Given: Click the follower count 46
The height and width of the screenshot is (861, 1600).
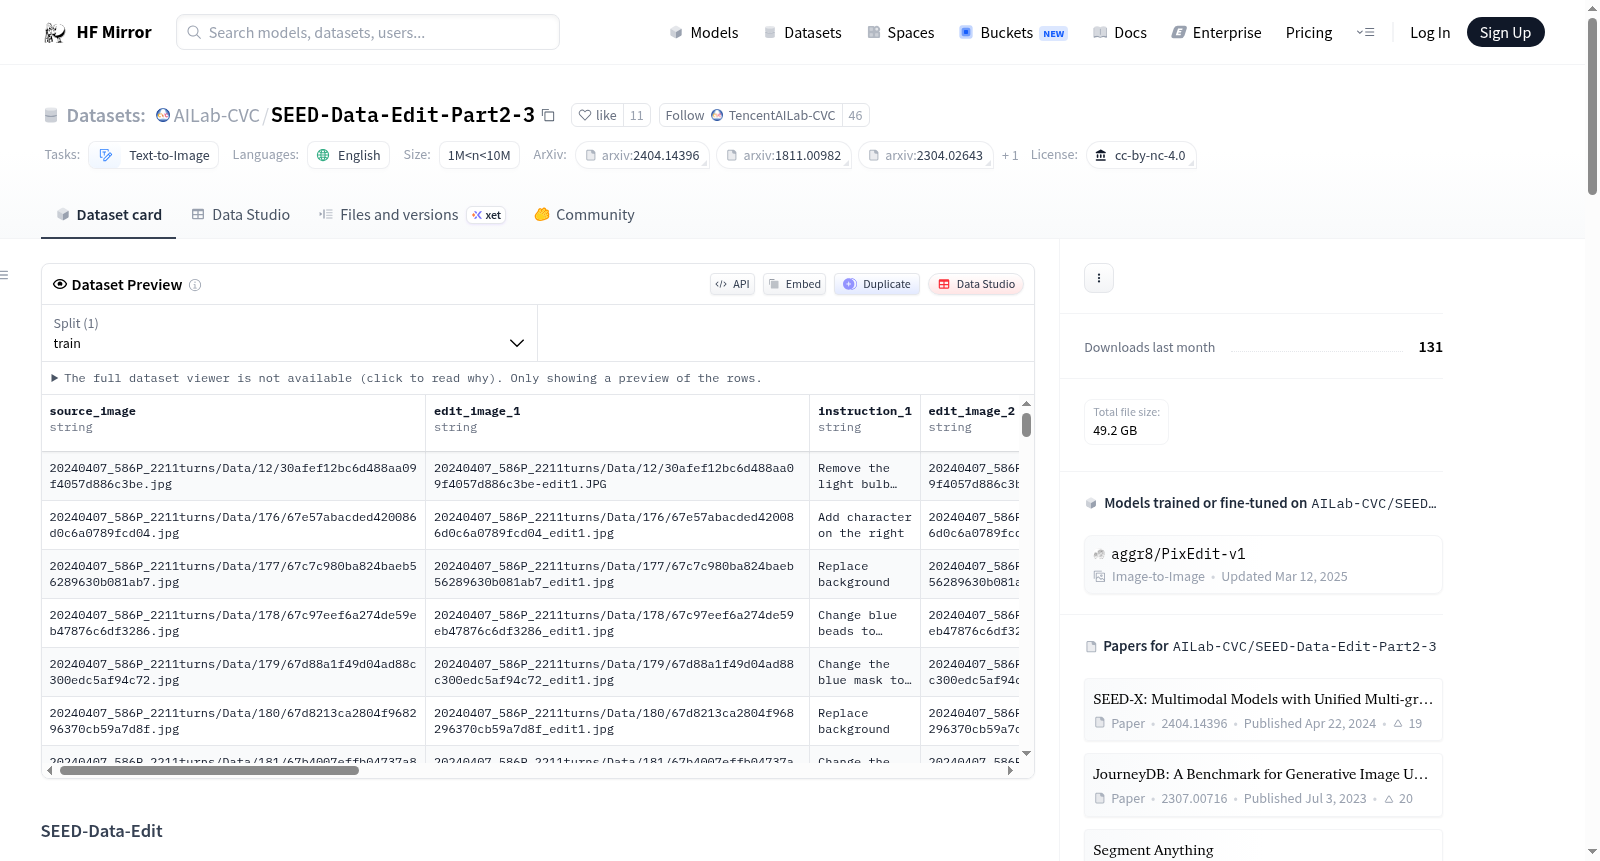Looking at the screenshot, I should [855, 115].
